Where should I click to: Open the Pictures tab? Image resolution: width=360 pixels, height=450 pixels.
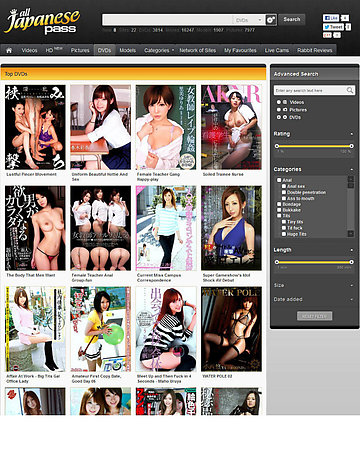[x=80, y=50]
